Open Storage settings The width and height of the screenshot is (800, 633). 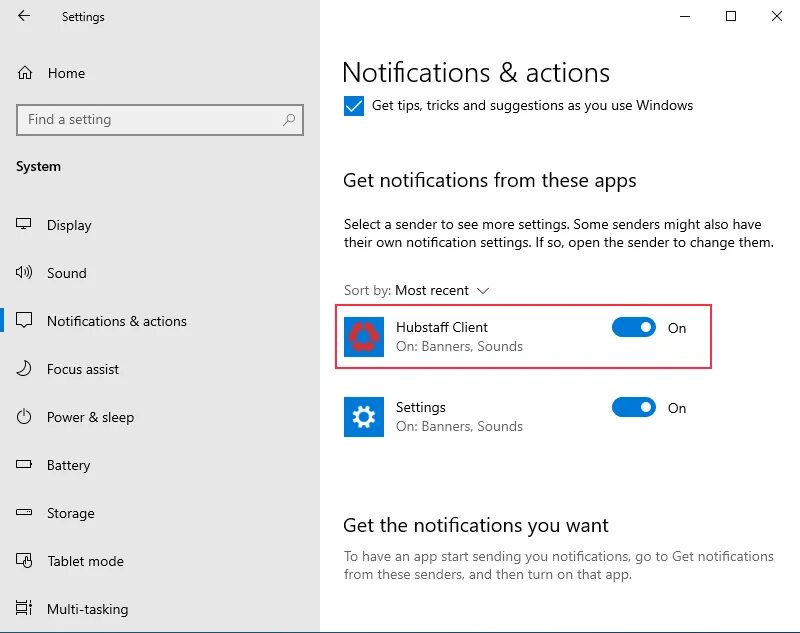[160, 513]
